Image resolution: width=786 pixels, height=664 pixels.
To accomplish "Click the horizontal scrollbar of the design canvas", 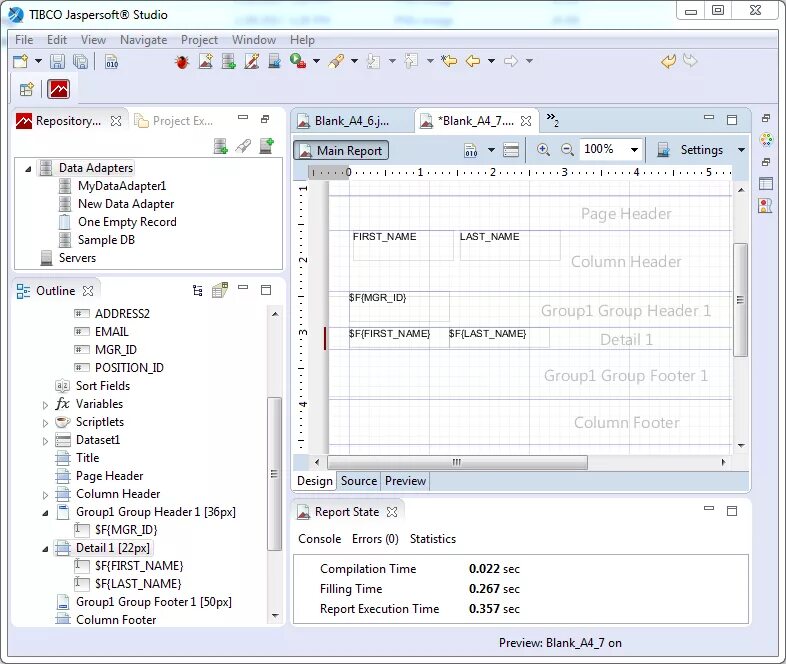I will point(457,462).
